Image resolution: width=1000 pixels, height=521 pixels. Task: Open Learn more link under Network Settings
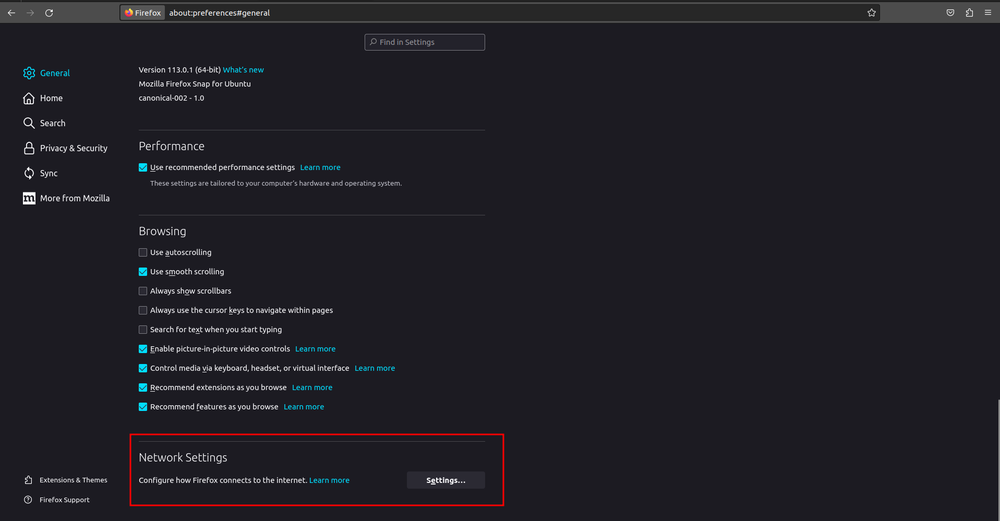coord(329,480)
